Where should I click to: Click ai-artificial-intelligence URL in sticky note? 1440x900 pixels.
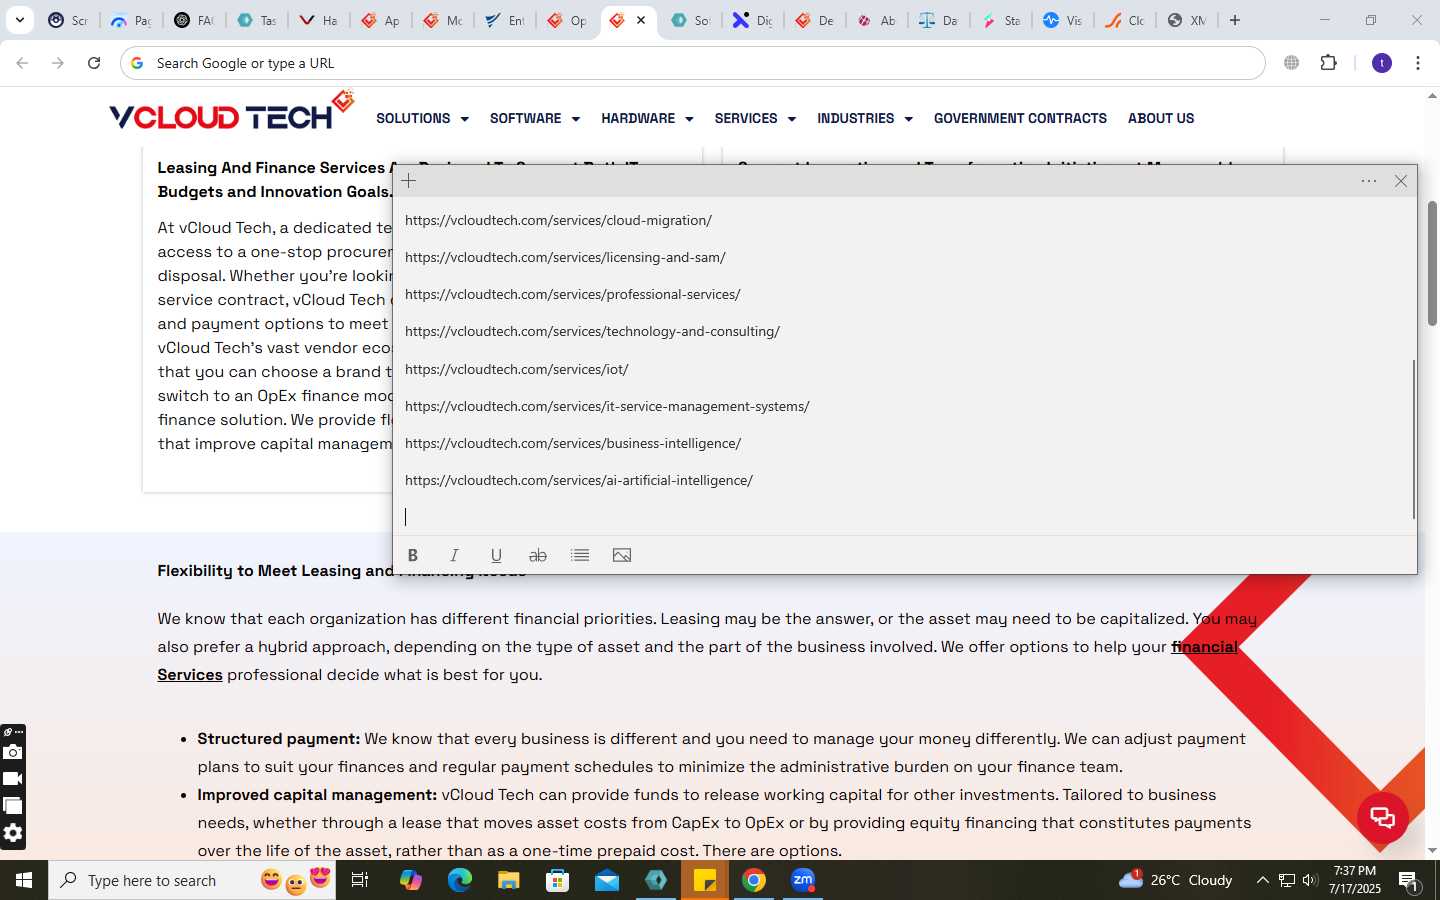click(x=579, y=480)
